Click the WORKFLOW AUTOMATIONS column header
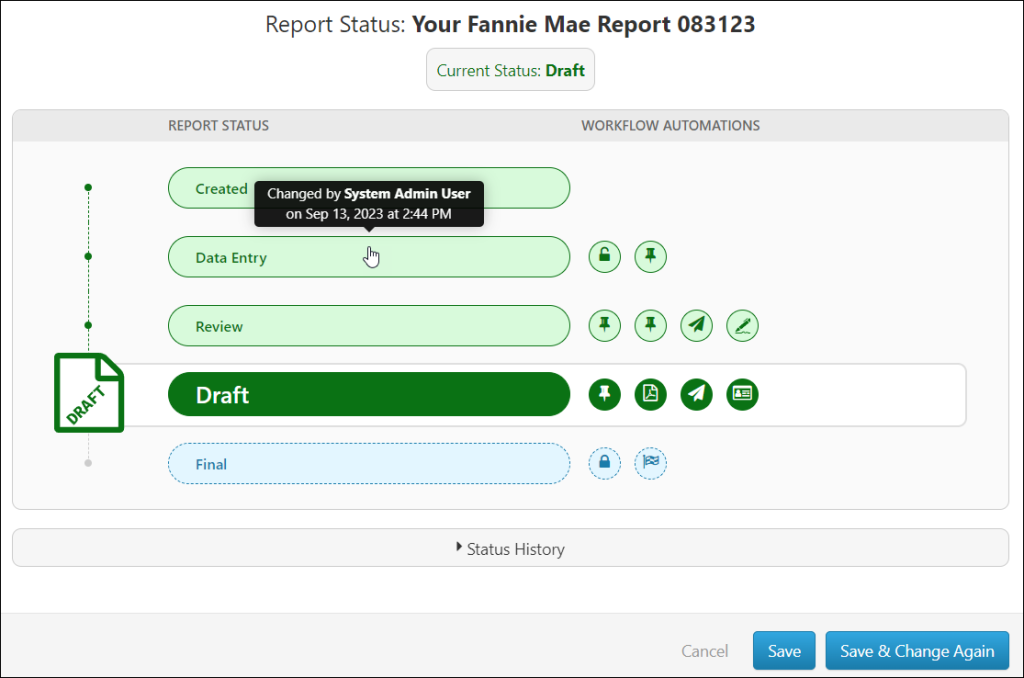The image size is (1024, 678). coord(671,125)
